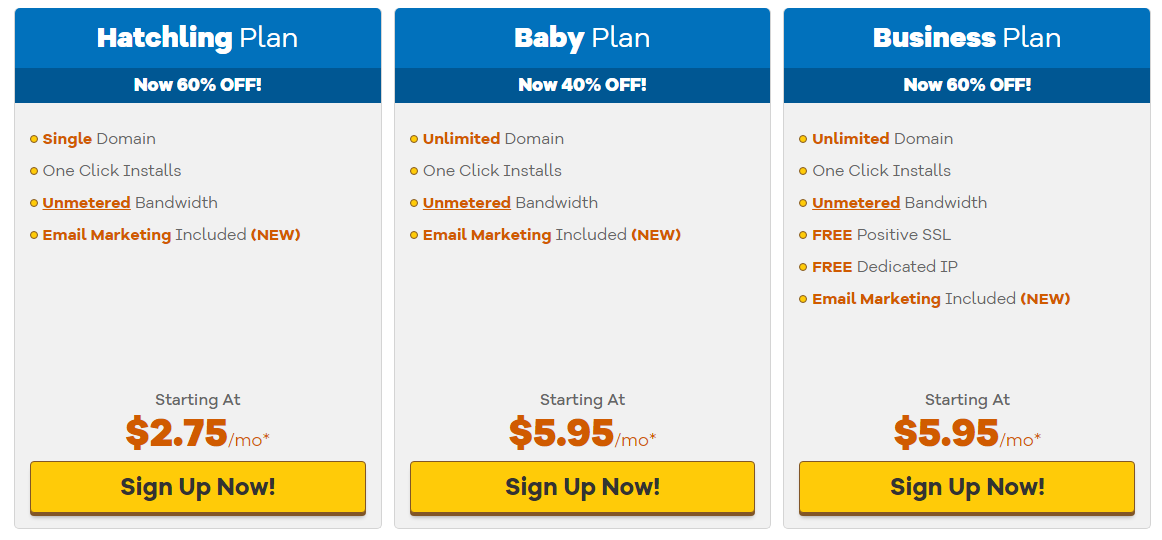This screenshot has height=540, width=1162.
Task: Click Unlimited Domain in Baby Plan
Action: 493,139
